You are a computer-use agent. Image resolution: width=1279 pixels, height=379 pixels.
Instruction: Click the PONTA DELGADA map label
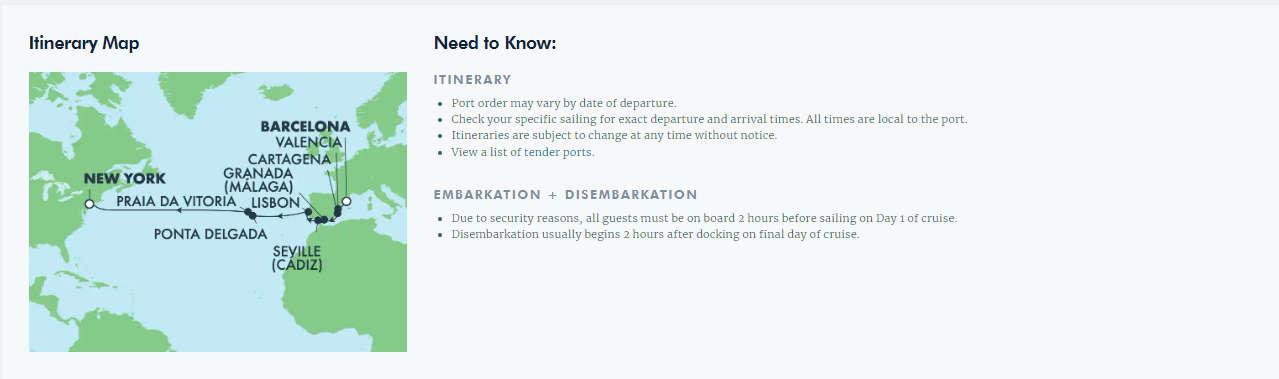click(210, 235)
